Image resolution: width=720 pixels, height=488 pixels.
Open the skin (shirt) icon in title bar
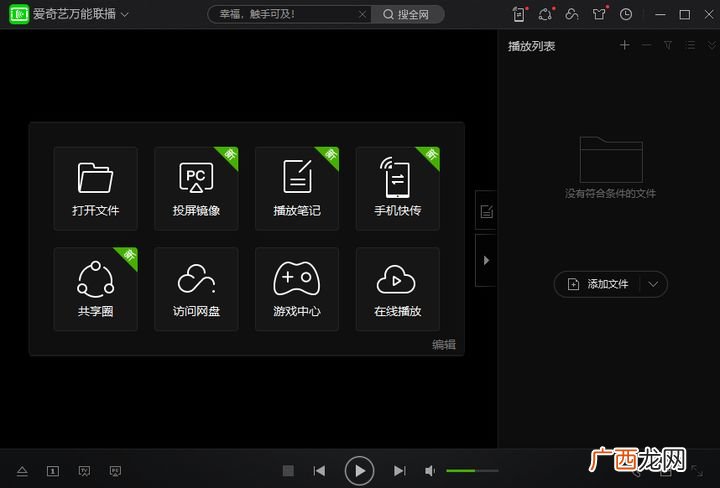599,14
